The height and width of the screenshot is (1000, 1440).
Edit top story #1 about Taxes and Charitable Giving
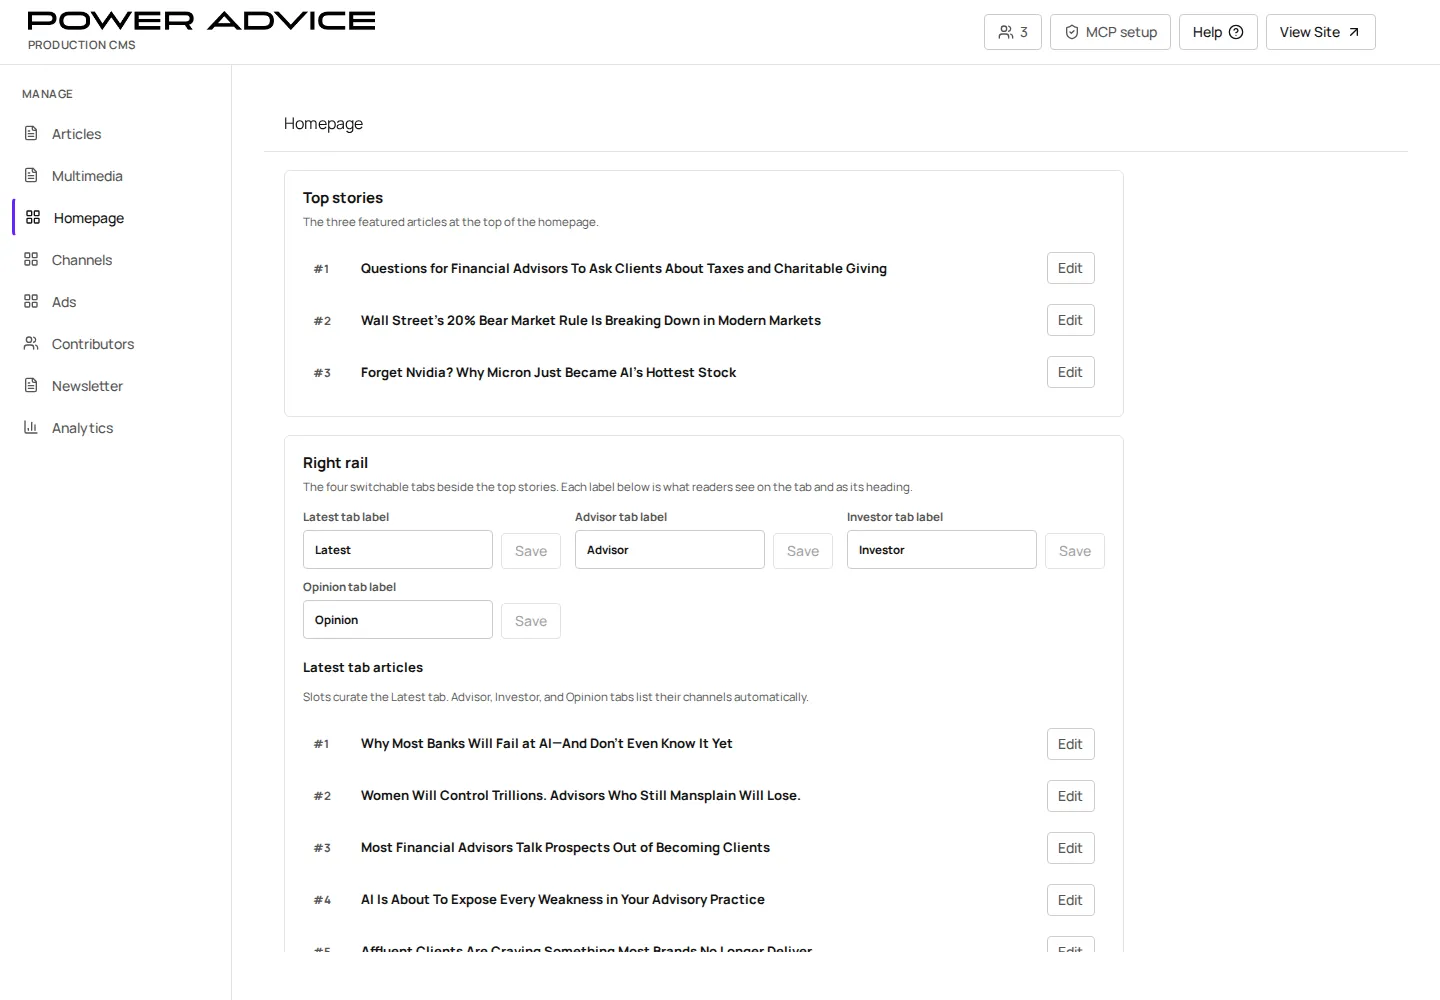[1070, 268]
